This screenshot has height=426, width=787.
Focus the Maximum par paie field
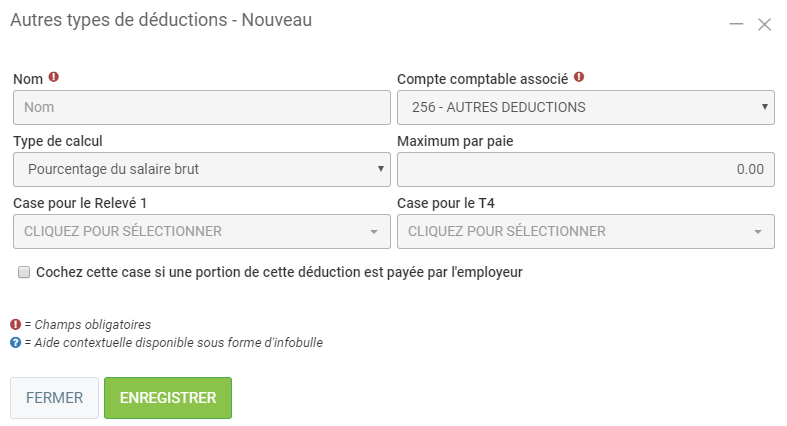(585, 169)
